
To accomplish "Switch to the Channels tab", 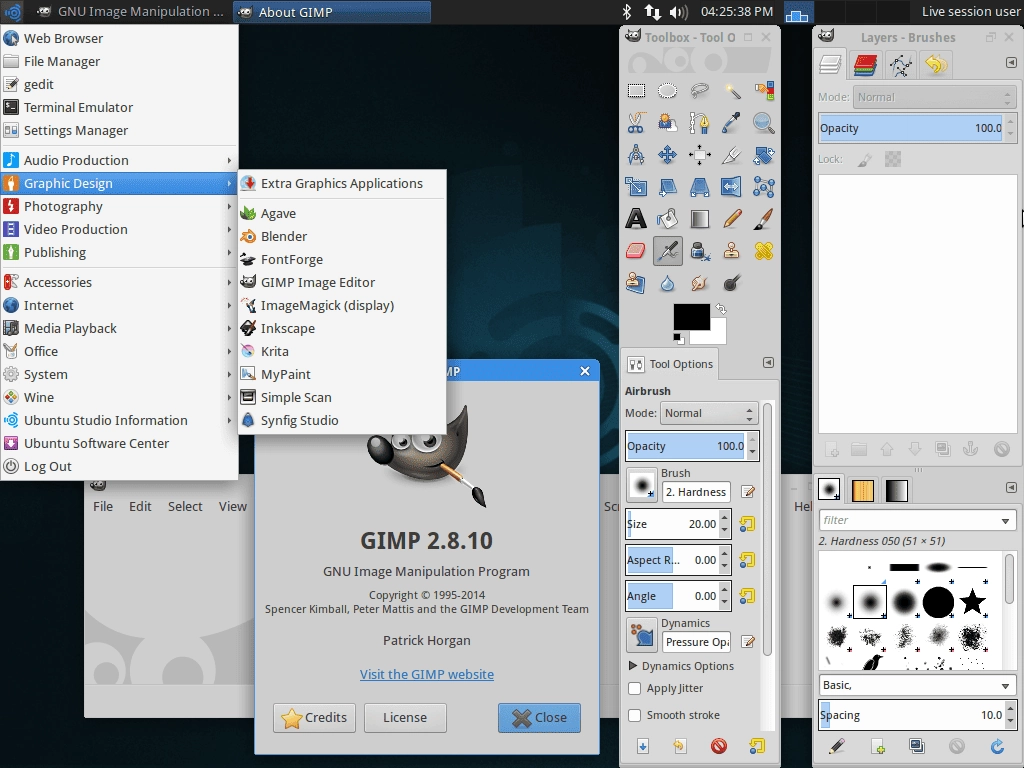I will [x=865, y=65].
